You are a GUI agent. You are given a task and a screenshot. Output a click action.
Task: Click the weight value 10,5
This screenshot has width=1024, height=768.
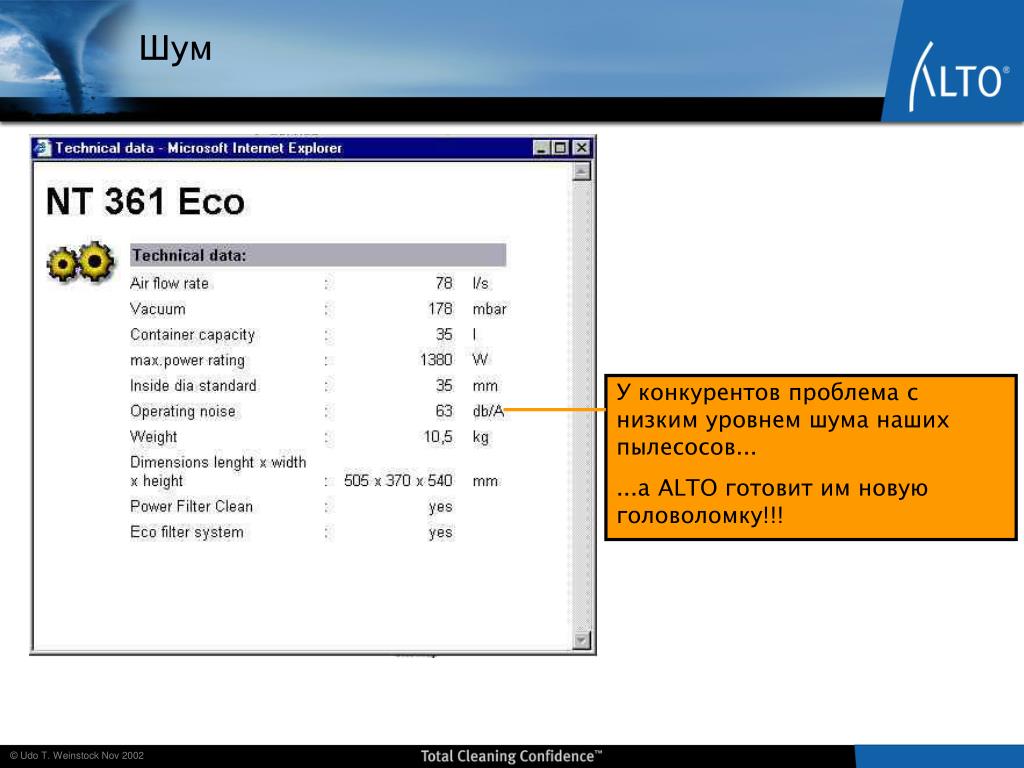pyautogui.click(x=438, y=437)
